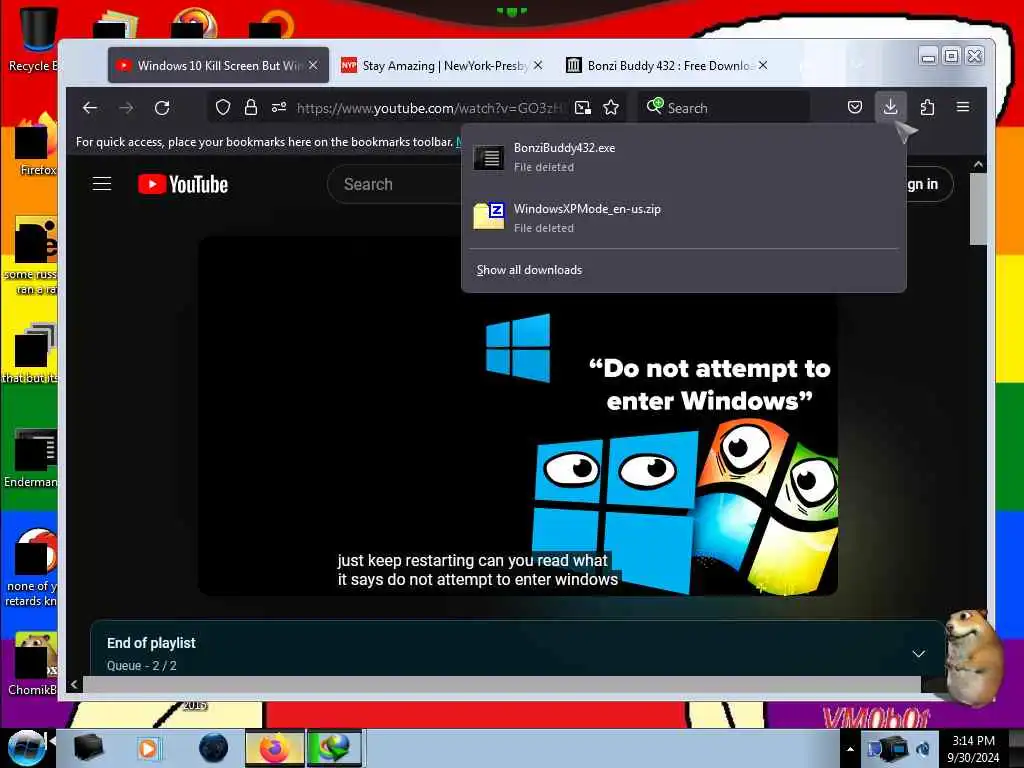Click the BonziBuddy hamster character
The image size is (1024, 768).
click(974, 657)
